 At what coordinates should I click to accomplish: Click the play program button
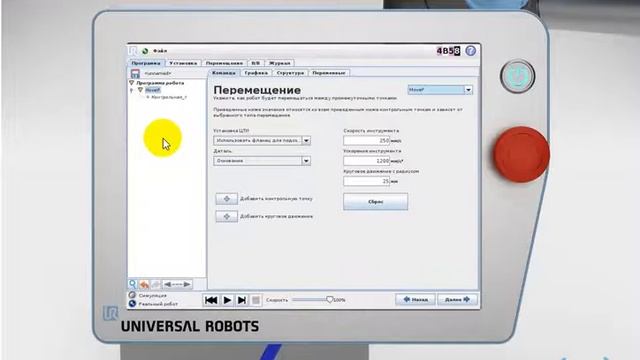click(227, 300)
